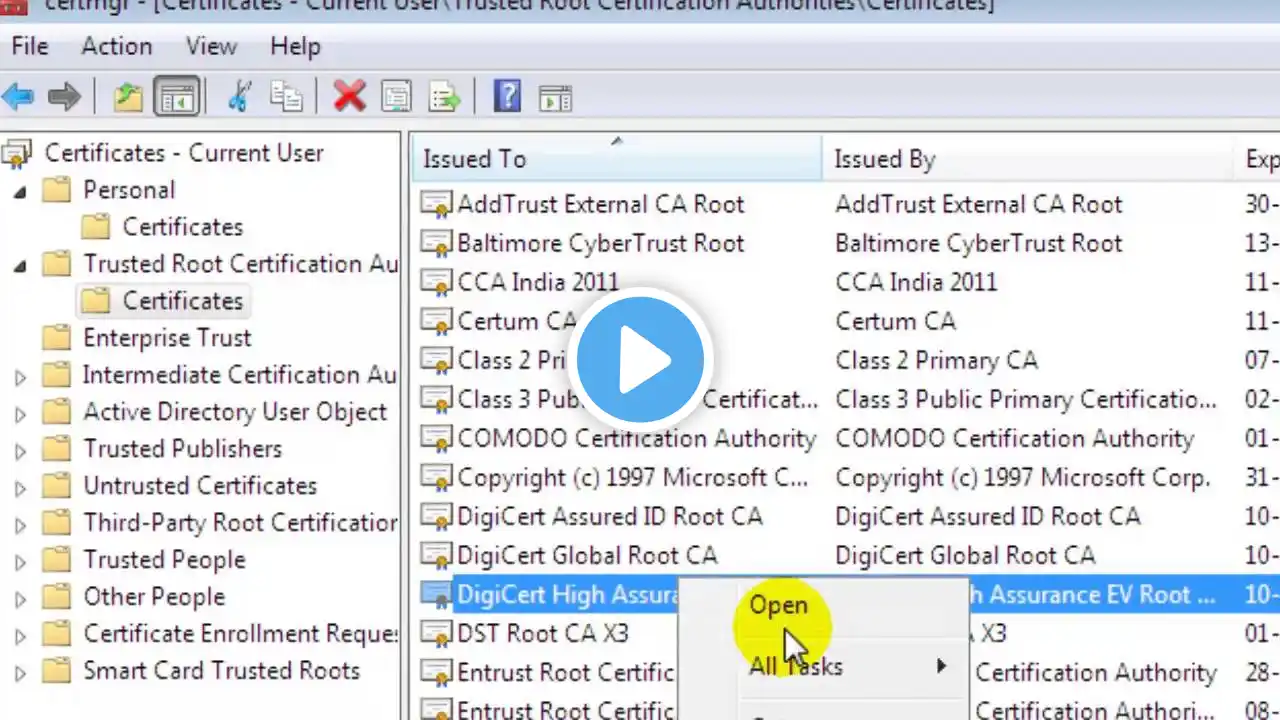Open the All Tasks submenu
This screenshot has width=1280, height=720.
pyautogui.click(x=848, y=667)
